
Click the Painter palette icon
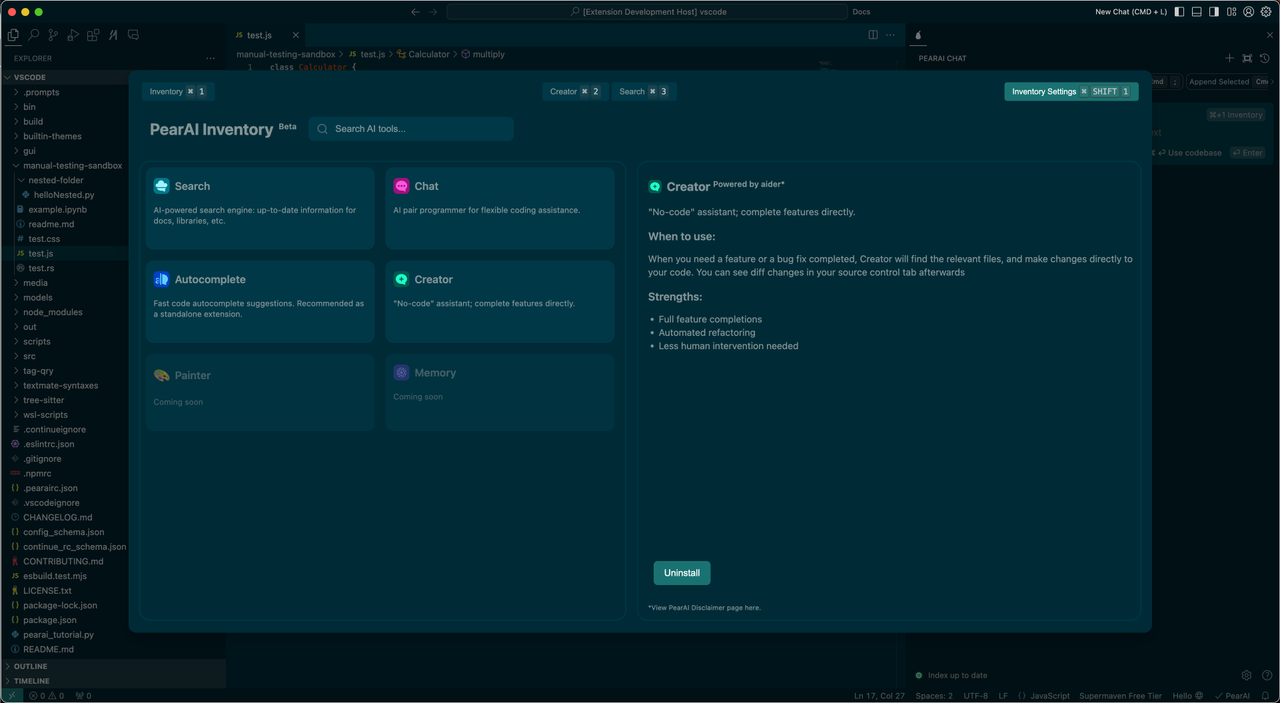click(x=161, y=375)
